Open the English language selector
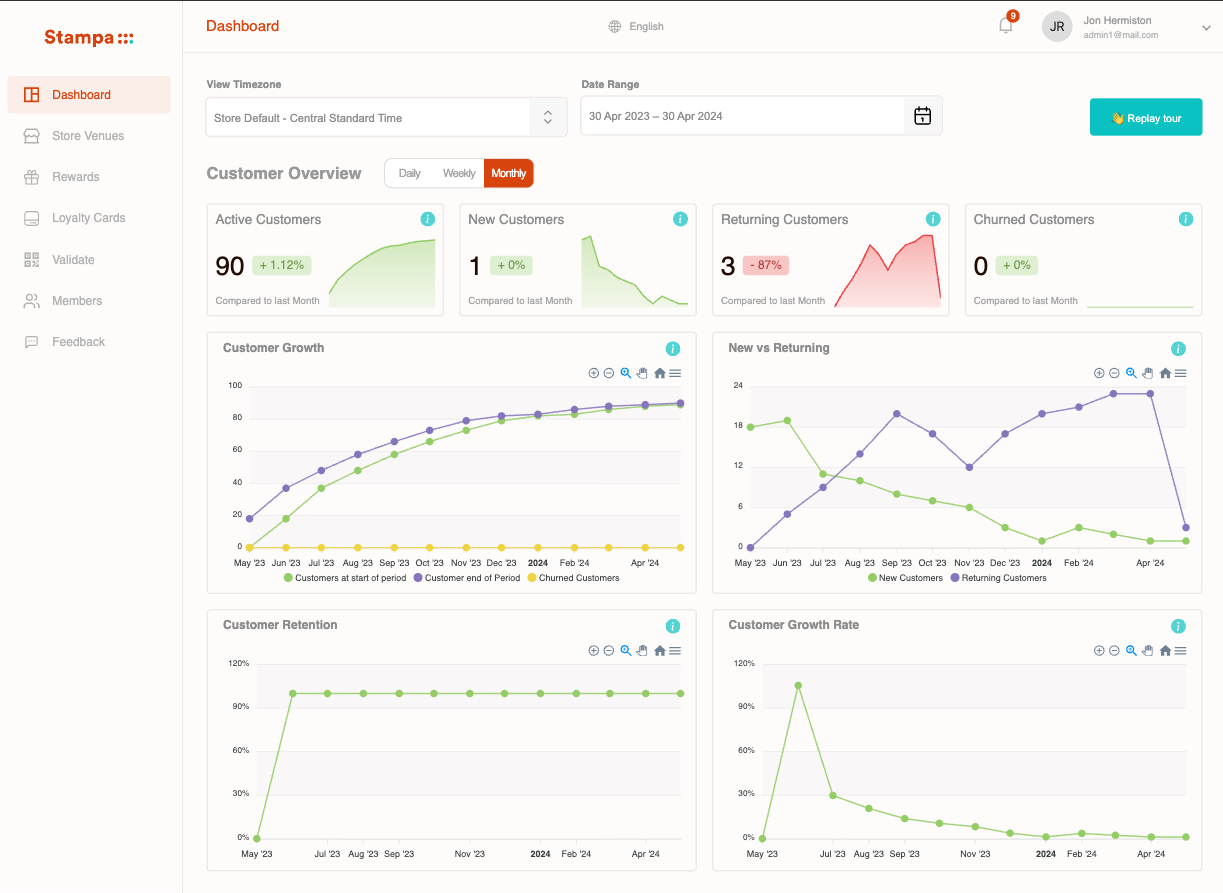Viewport: 1223px width, 893px height. tap(636, 26)
